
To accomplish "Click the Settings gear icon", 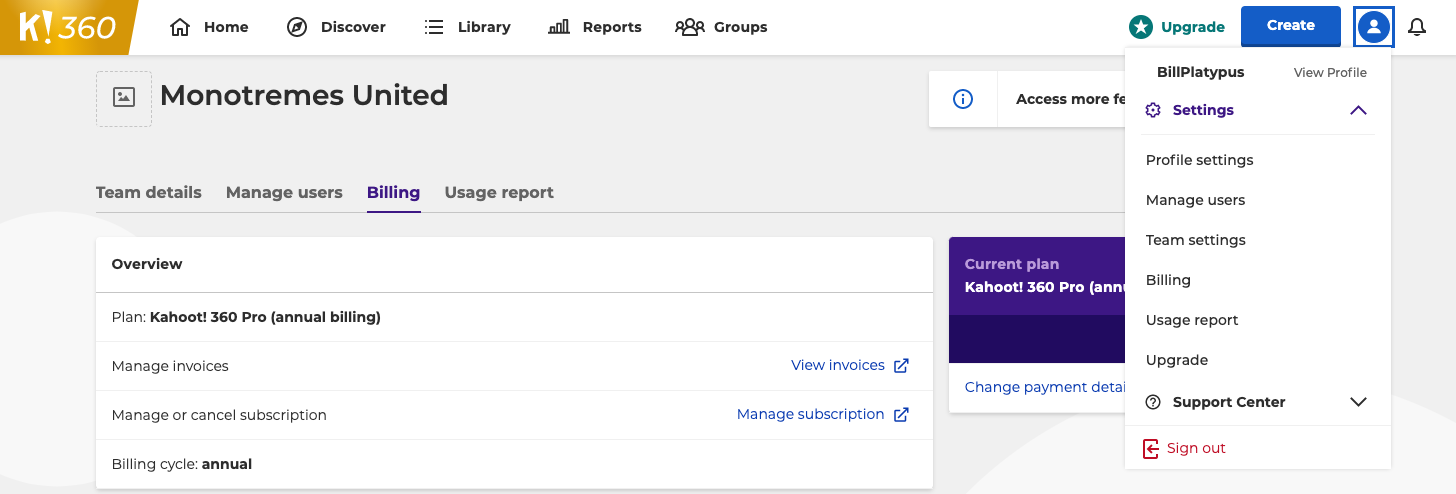I will 1153,110.
